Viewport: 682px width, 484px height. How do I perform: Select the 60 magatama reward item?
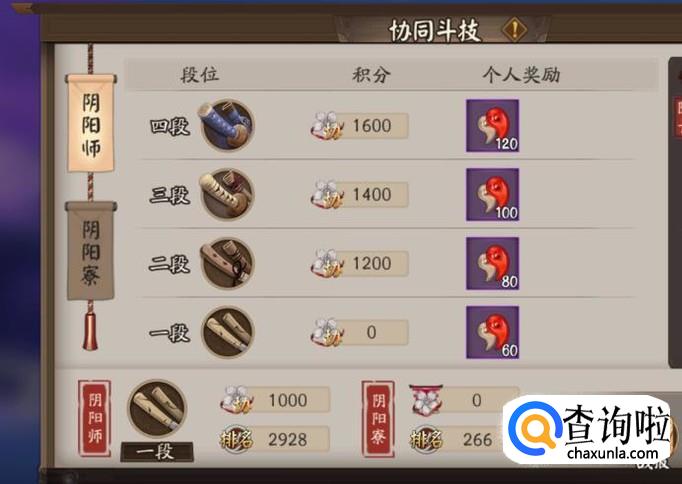[492, 332]
